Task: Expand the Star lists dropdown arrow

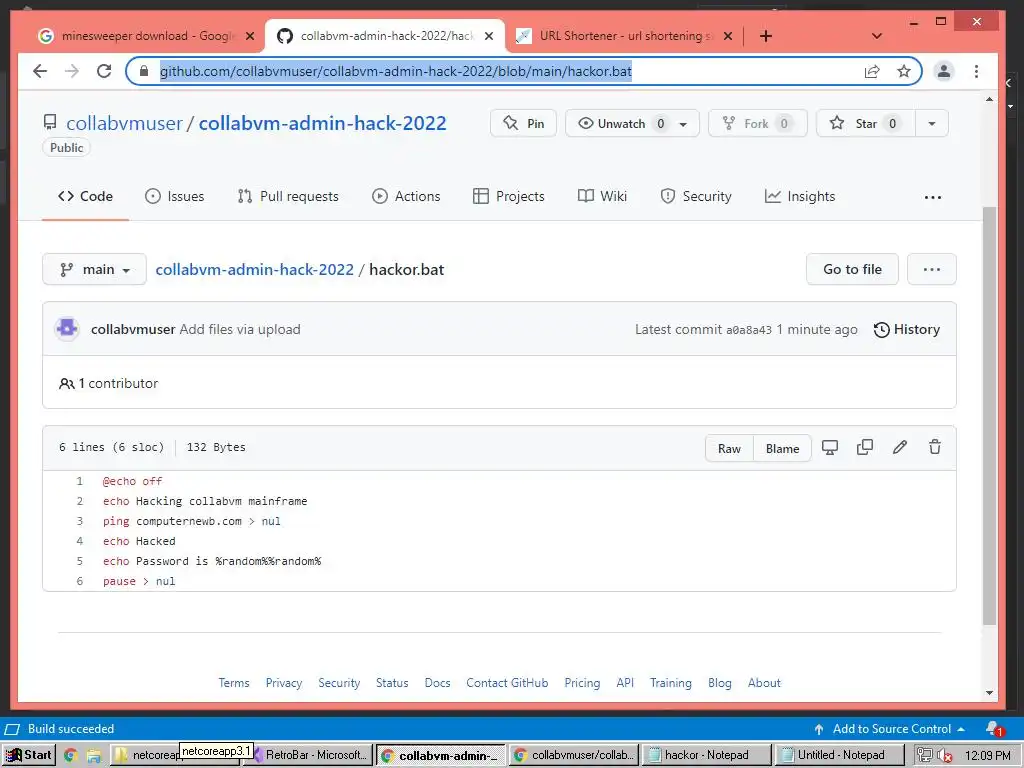Action: (x=932, y=123)
